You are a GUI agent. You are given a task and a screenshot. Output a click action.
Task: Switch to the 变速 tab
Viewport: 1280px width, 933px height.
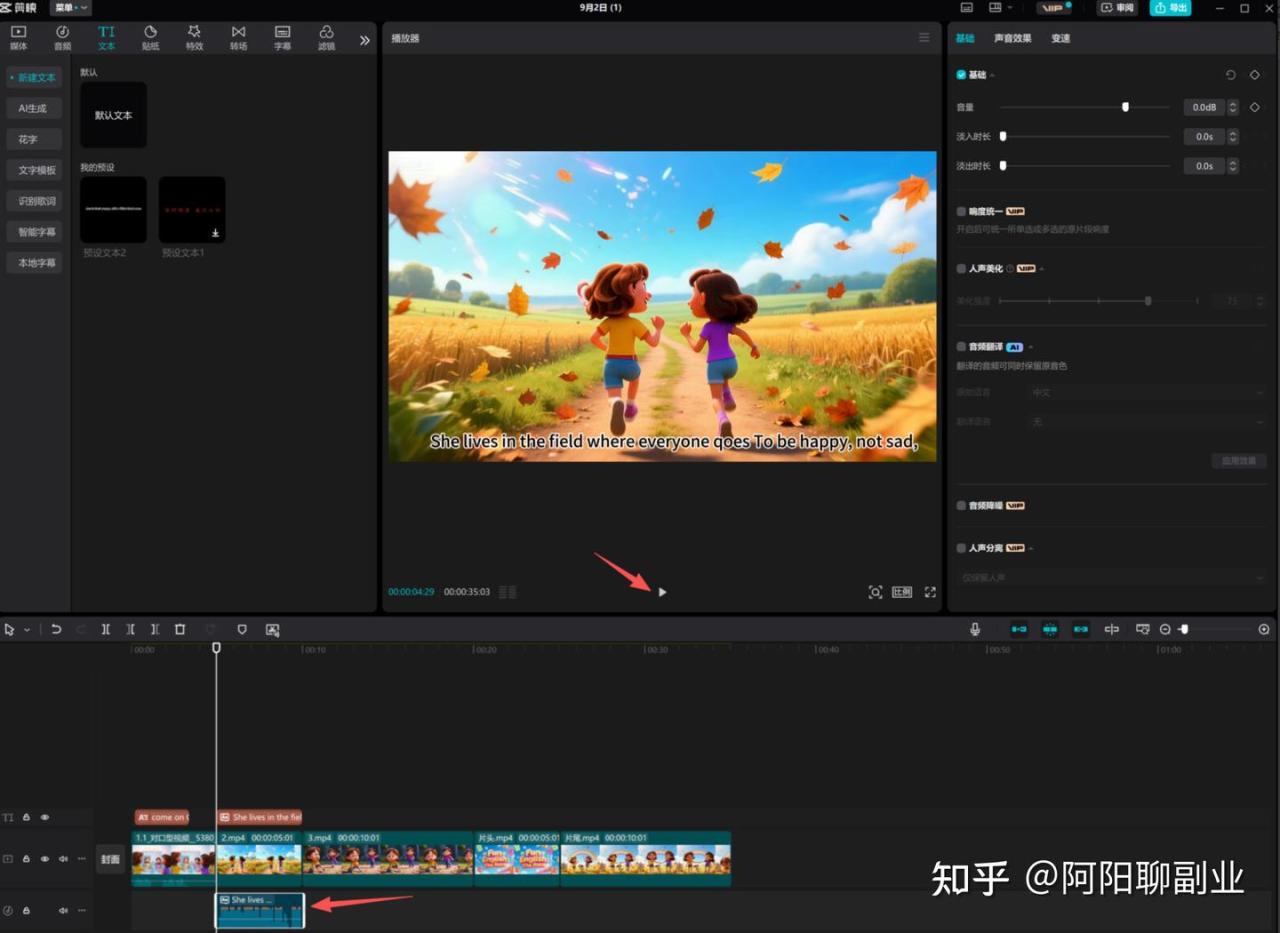point(1060,38)
